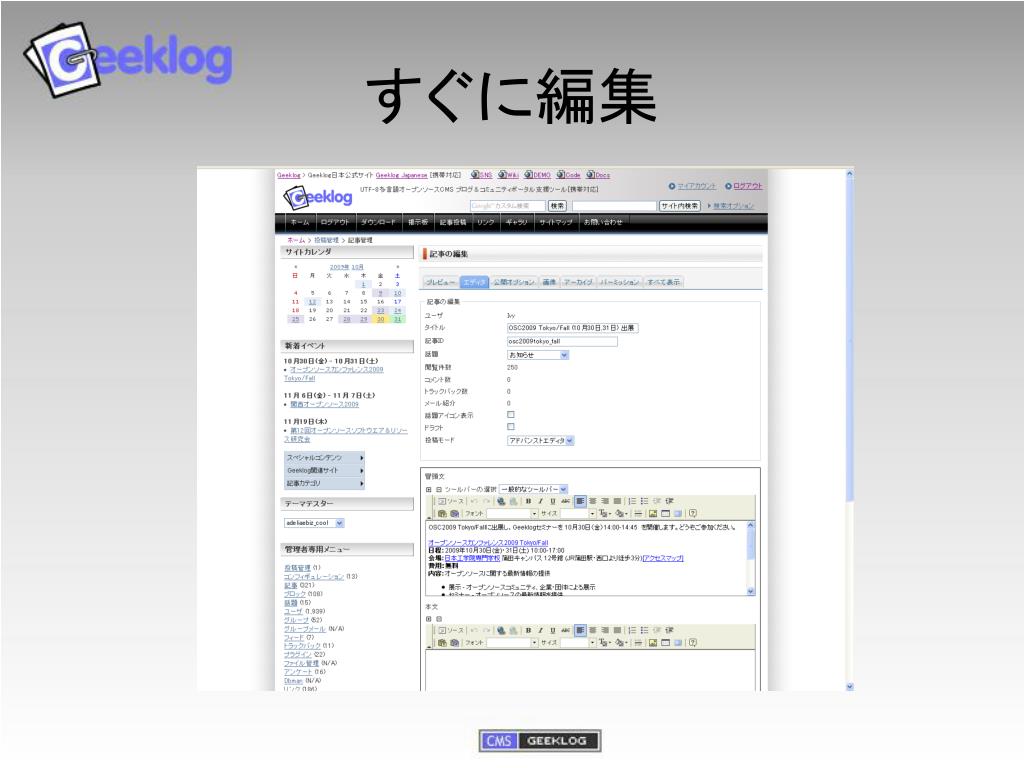Image resolution: width=1024 pixels, height=768 pixels.
Task: Open the ツールバーの選択 dropdown
Action: (534, 489)
